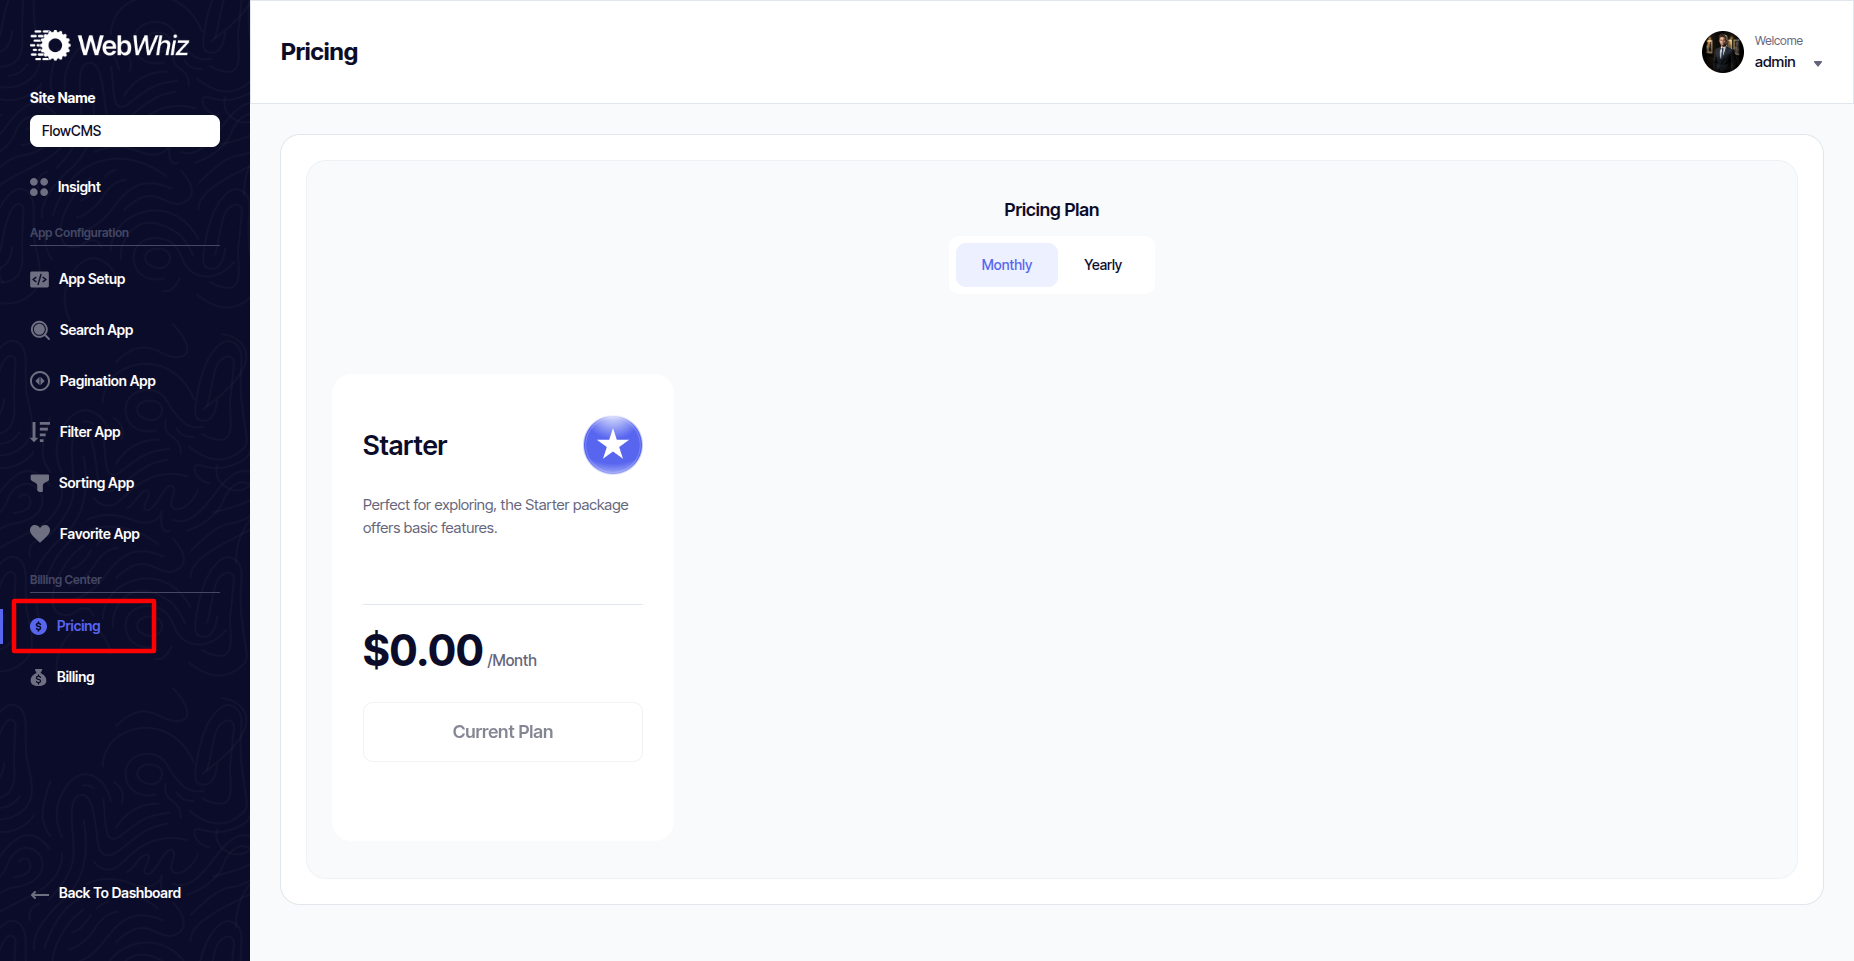Viewport: 1854px width, 961px height.
Task: Click the WebWhiz gear logo icon
Action: tap(50, 45)
